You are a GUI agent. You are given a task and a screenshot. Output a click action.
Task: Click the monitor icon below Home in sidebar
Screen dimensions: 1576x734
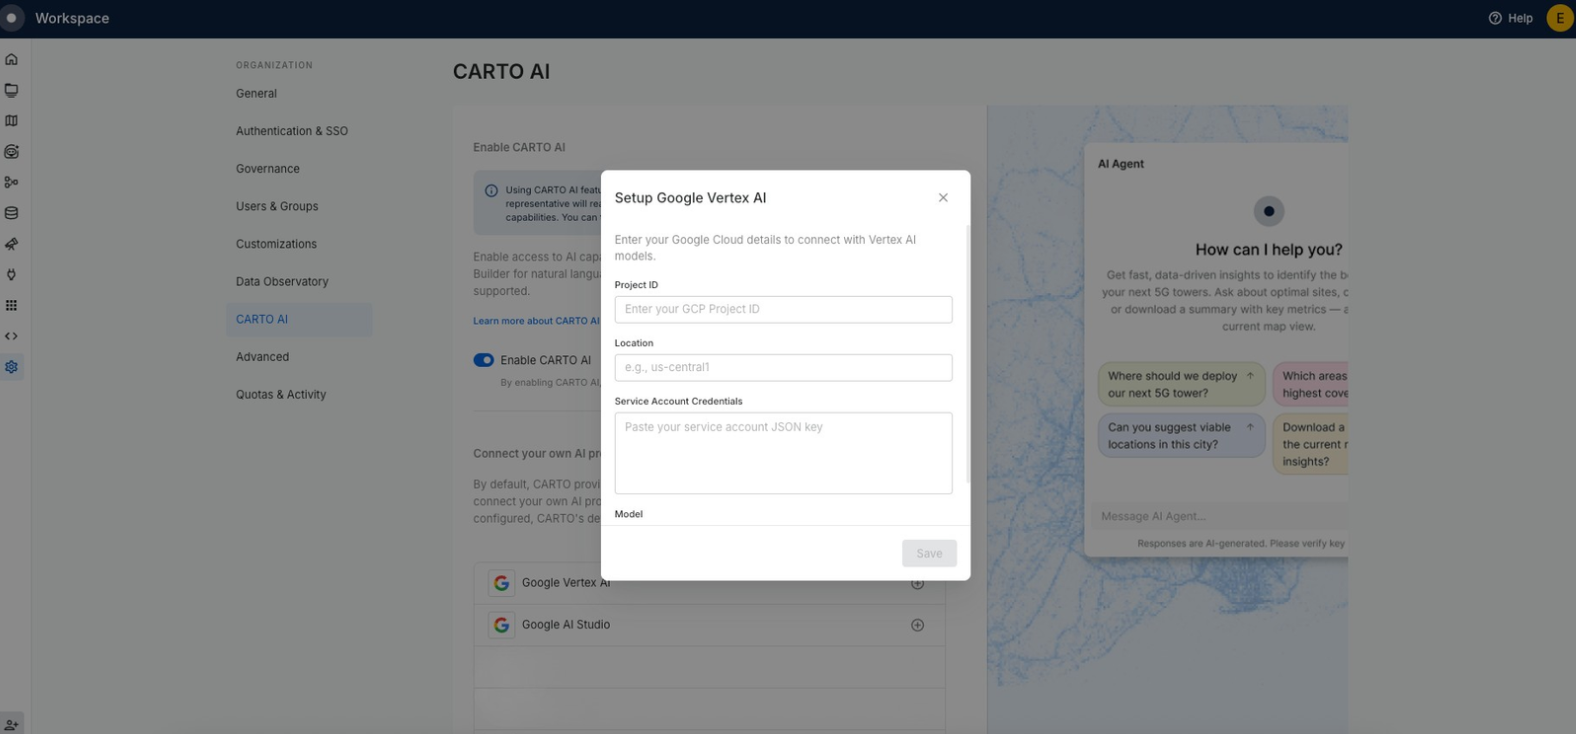11,90
